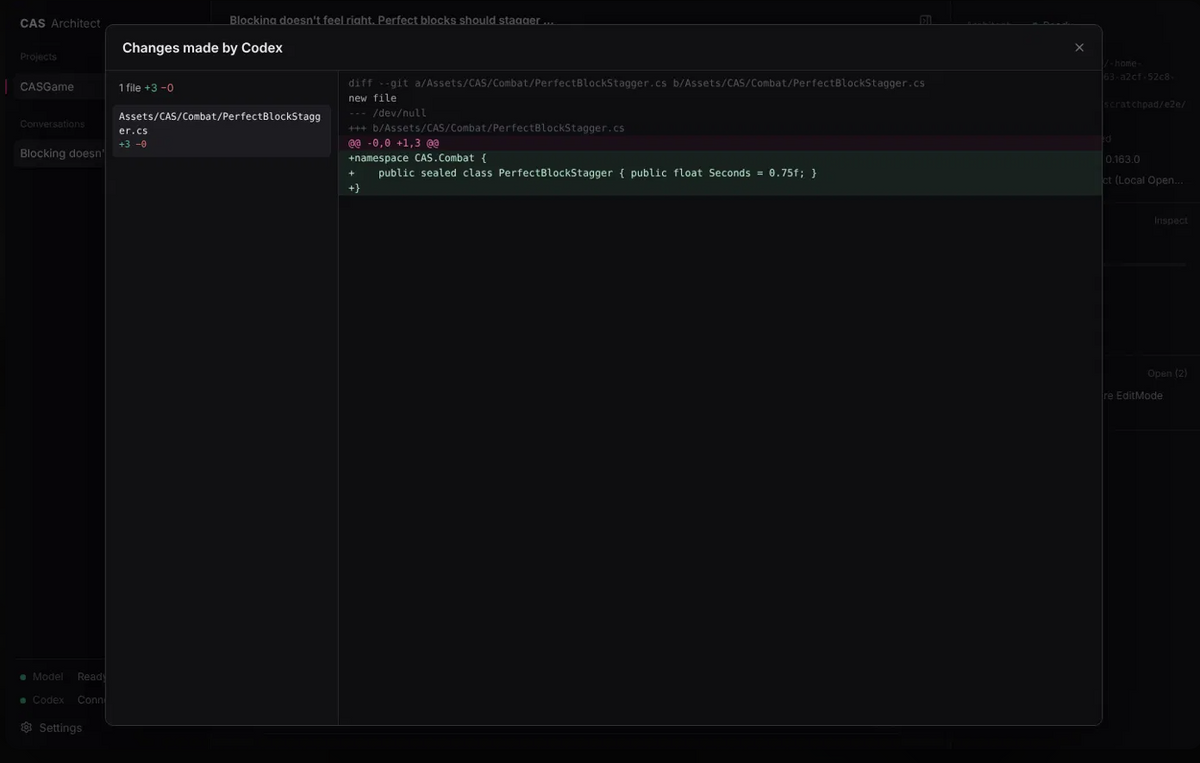Click the Settings gear icon
Screen dimensions: 1200x763
pos(26,728)
